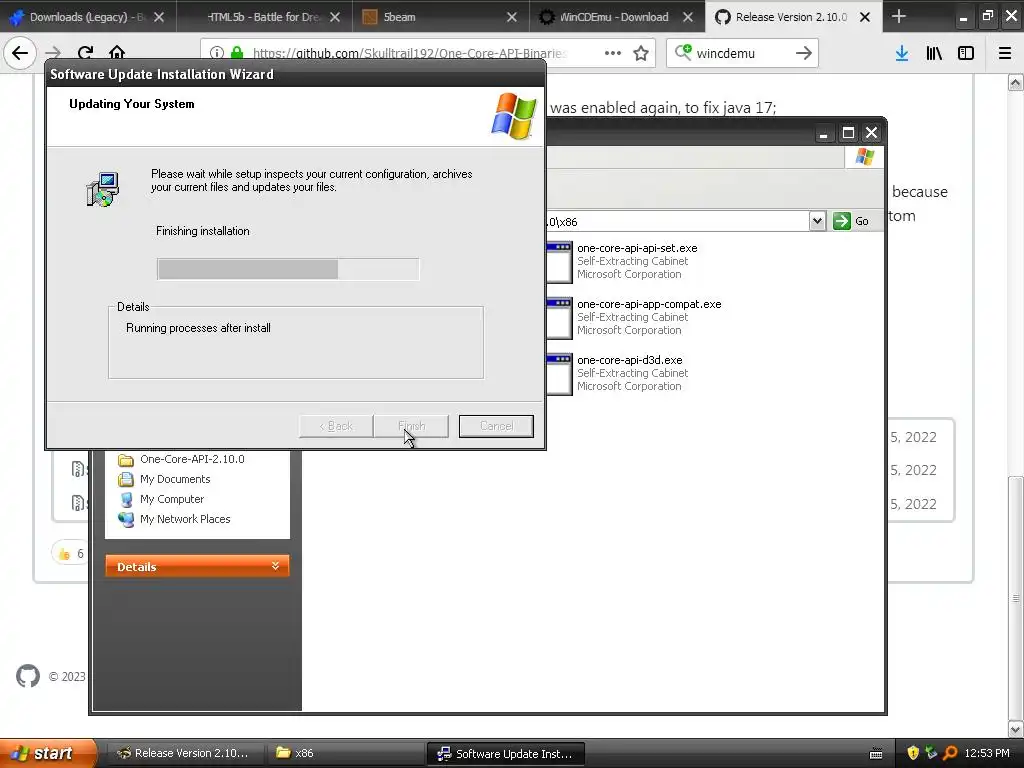
Task: Switch to WinCDEmu - Download tab
Action: [x=617, y=17]
